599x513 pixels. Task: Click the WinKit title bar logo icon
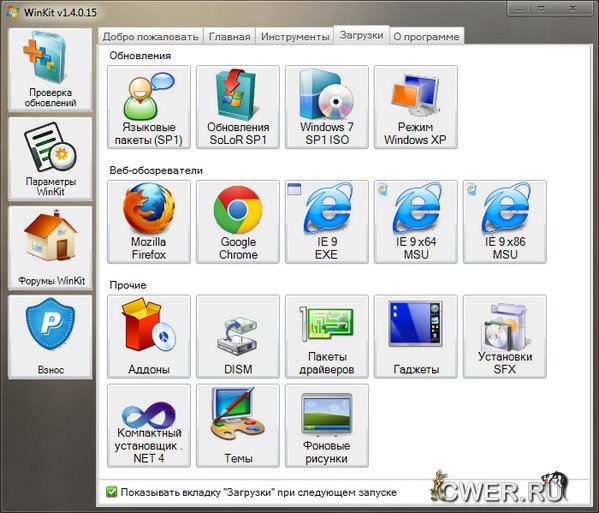pos(13,11)
